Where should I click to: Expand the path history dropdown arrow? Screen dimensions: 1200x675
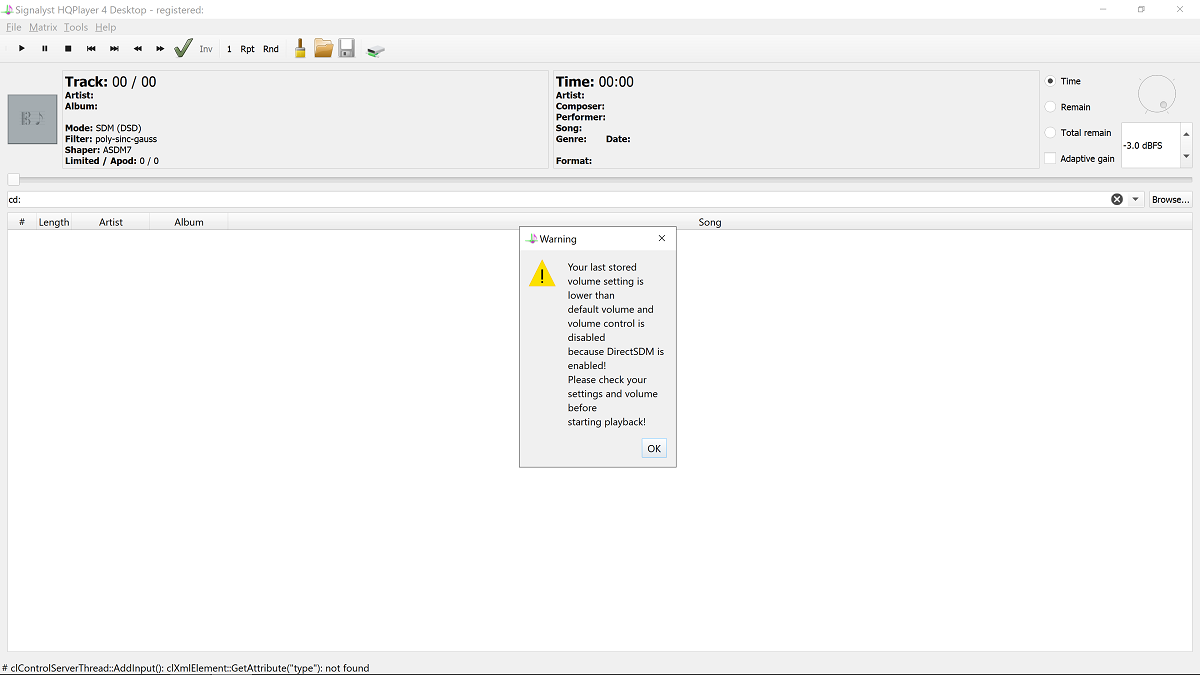point(1136,199)
